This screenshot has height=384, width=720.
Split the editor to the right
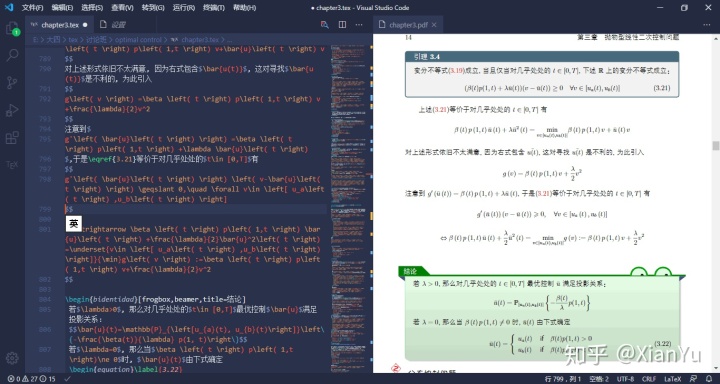342,25
